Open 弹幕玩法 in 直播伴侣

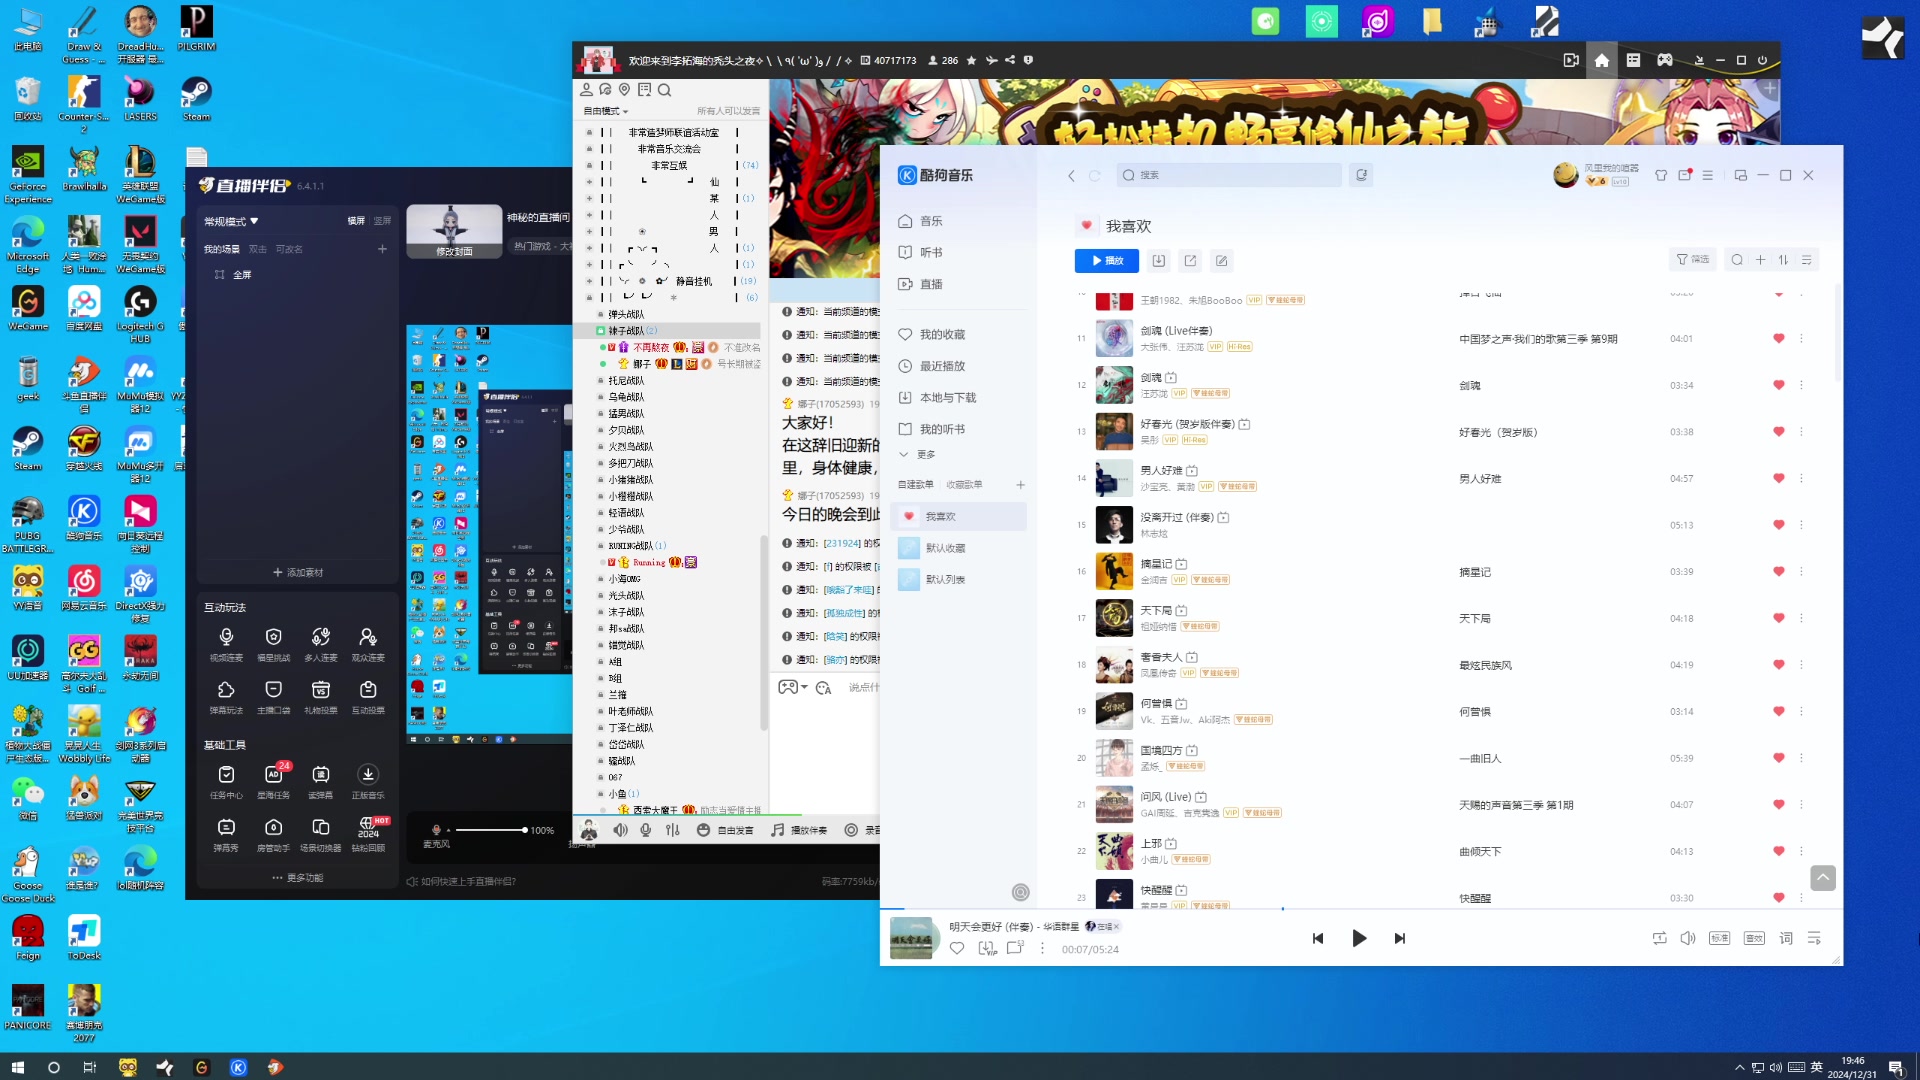click(226, 697)
